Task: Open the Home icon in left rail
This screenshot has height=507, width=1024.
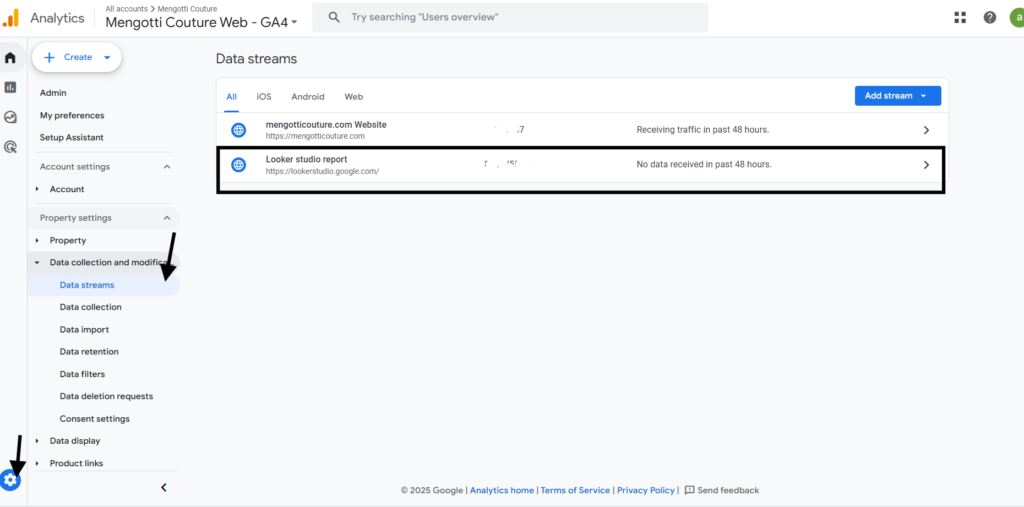Action: (10, 57)
